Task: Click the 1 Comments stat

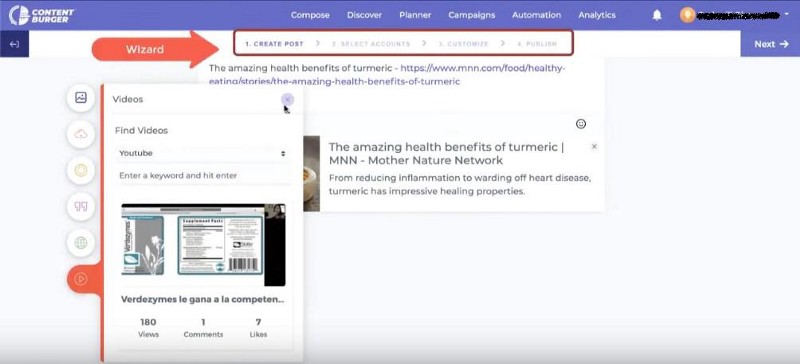Action: click(203, 328)
